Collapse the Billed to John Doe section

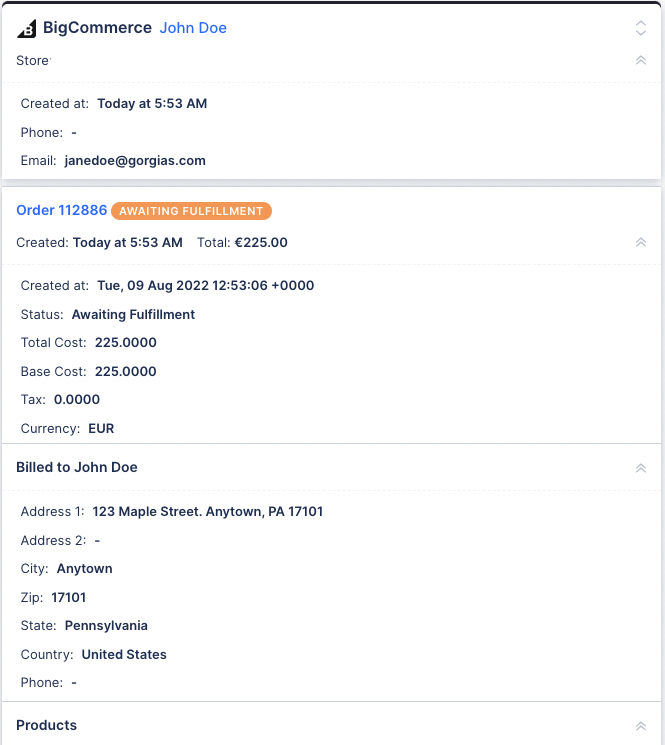[640, 468]
